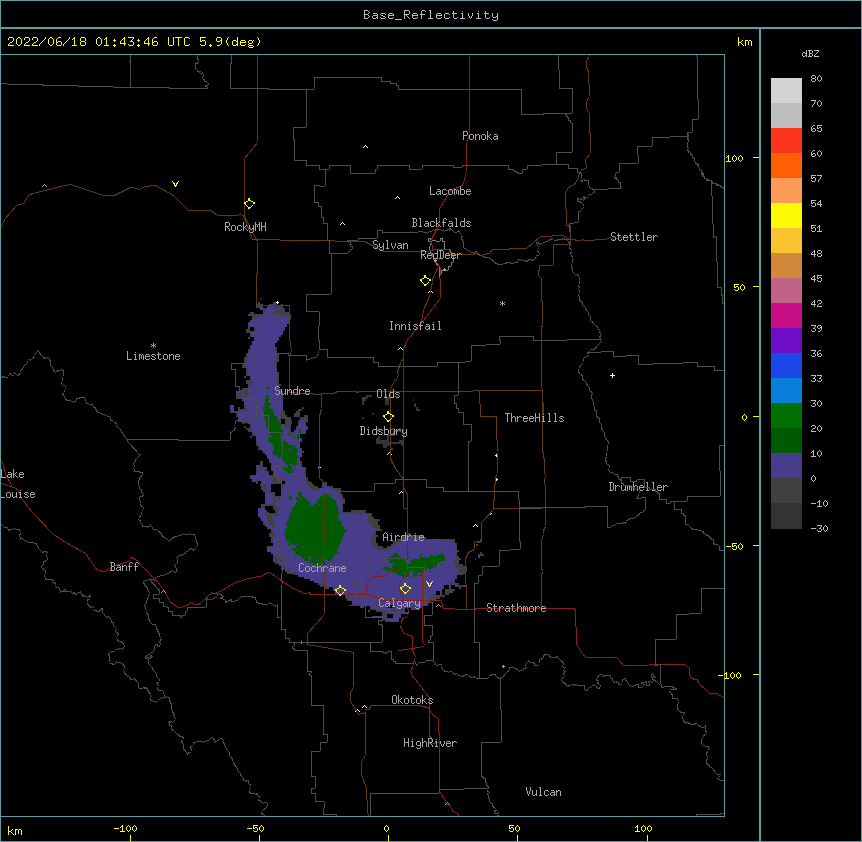Click the Vulcan label

[x=543, y=792]
